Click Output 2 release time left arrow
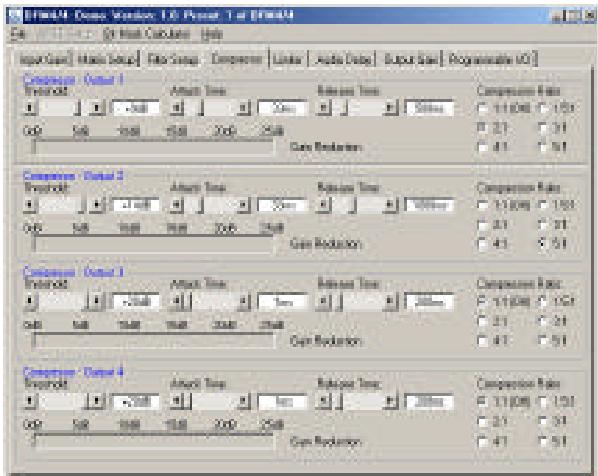This screenshot has width=598, height=476. (x=324, y=205)
